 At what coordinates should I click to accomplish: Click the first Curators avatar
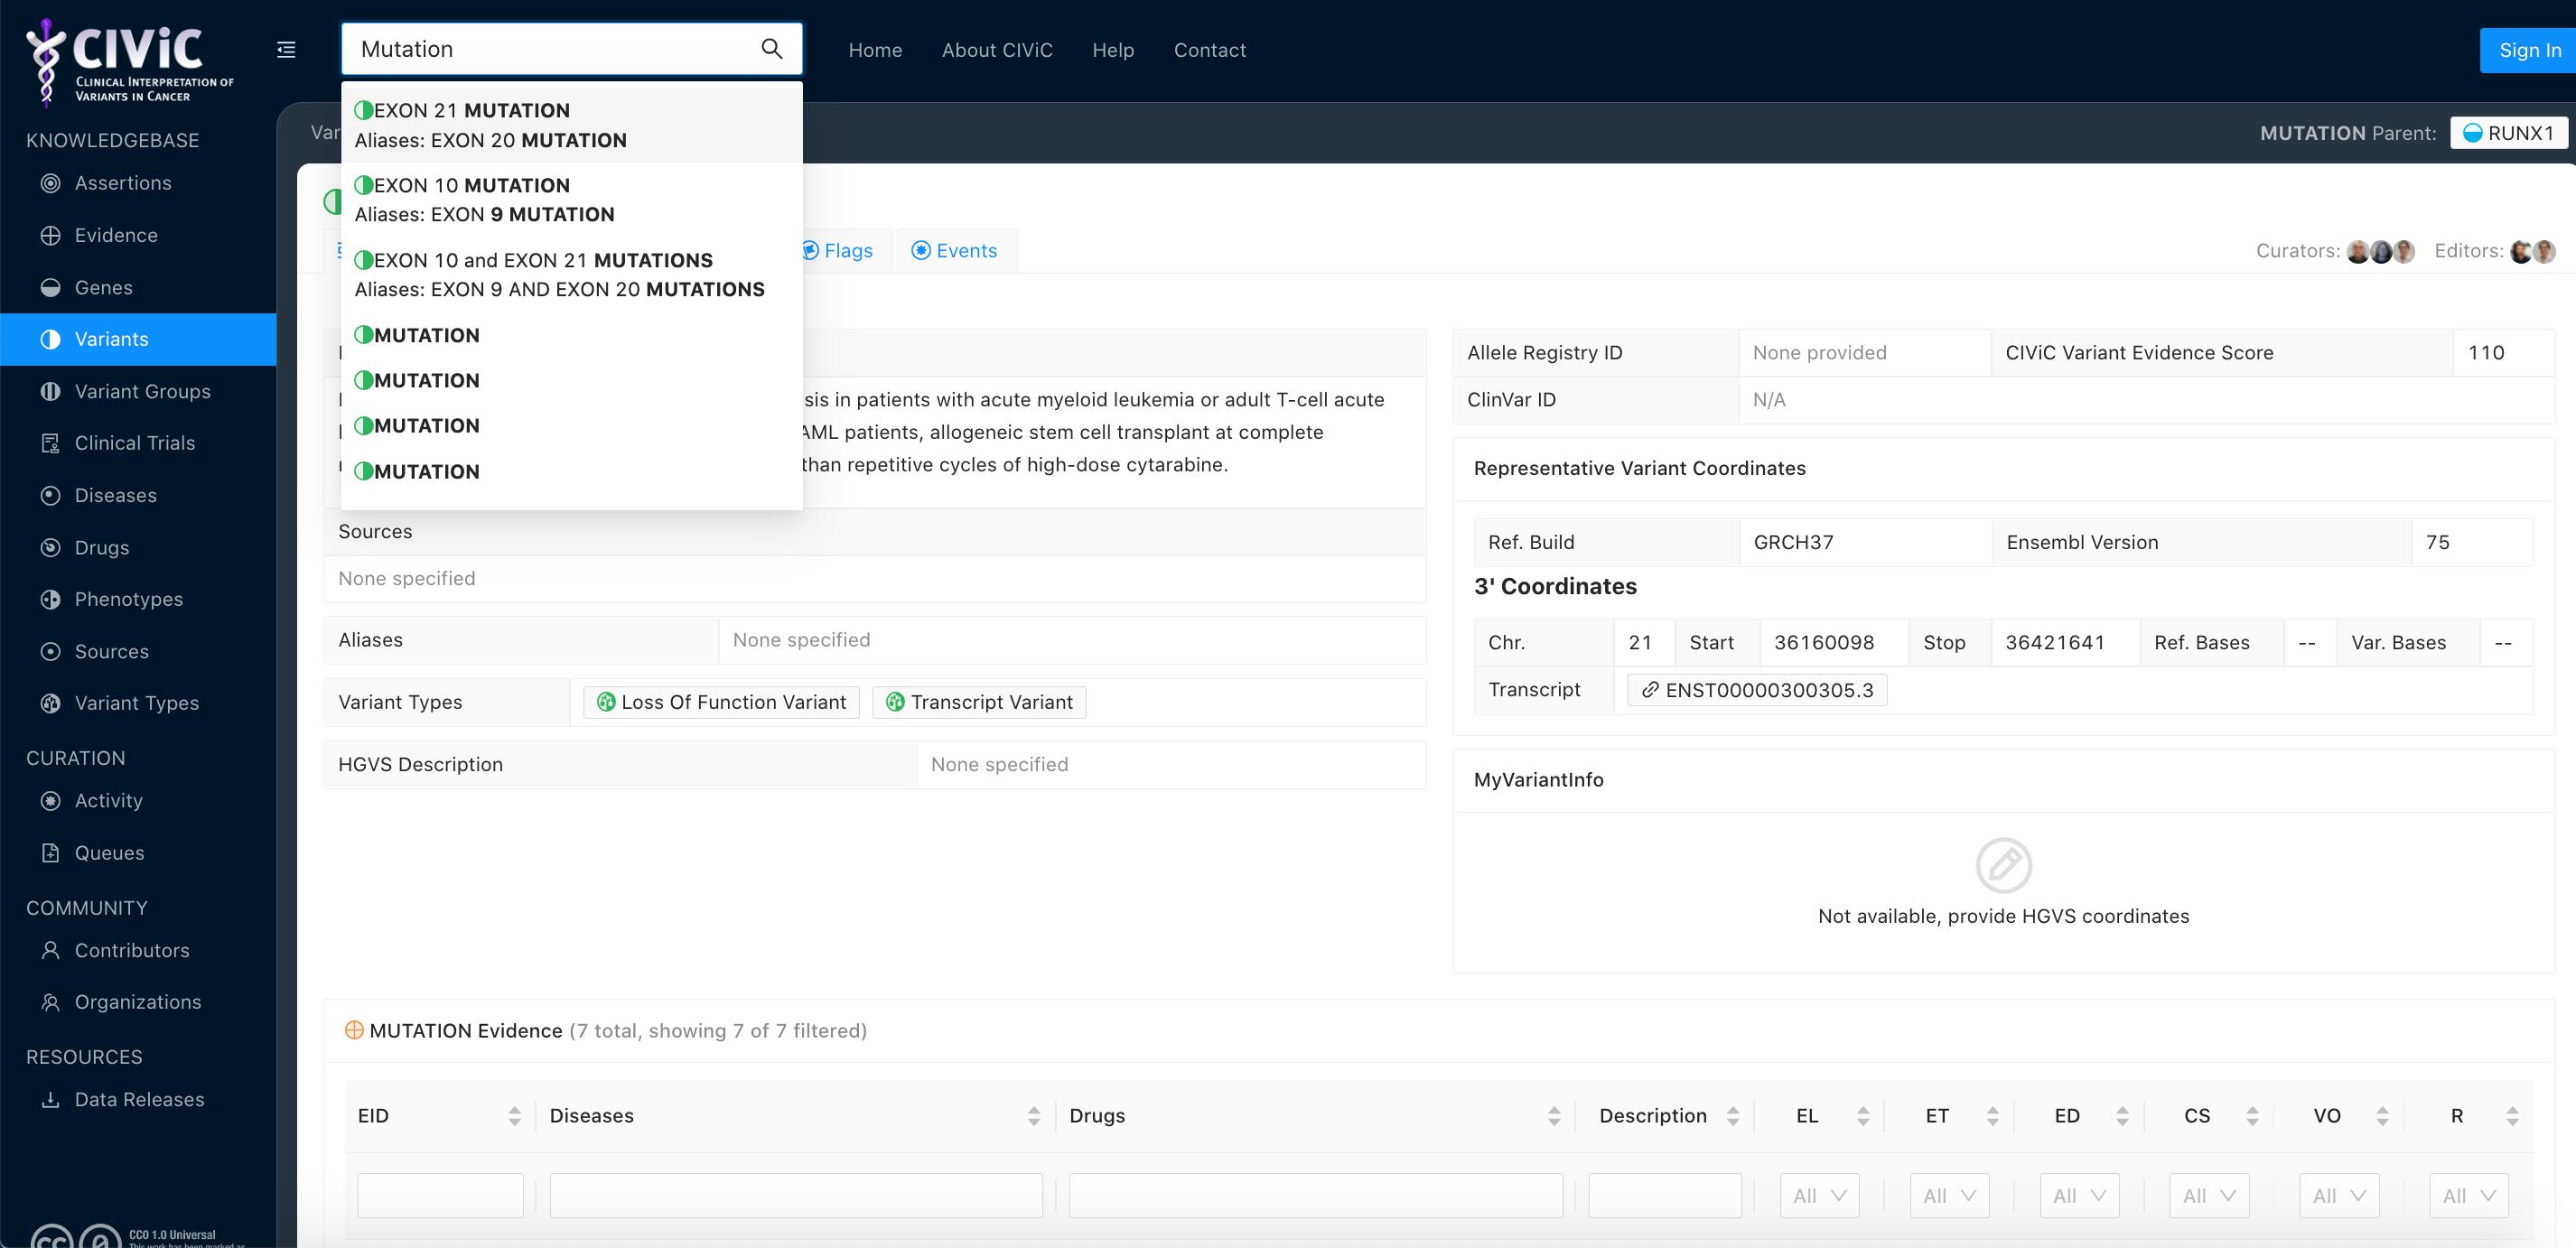[2358, 251]
